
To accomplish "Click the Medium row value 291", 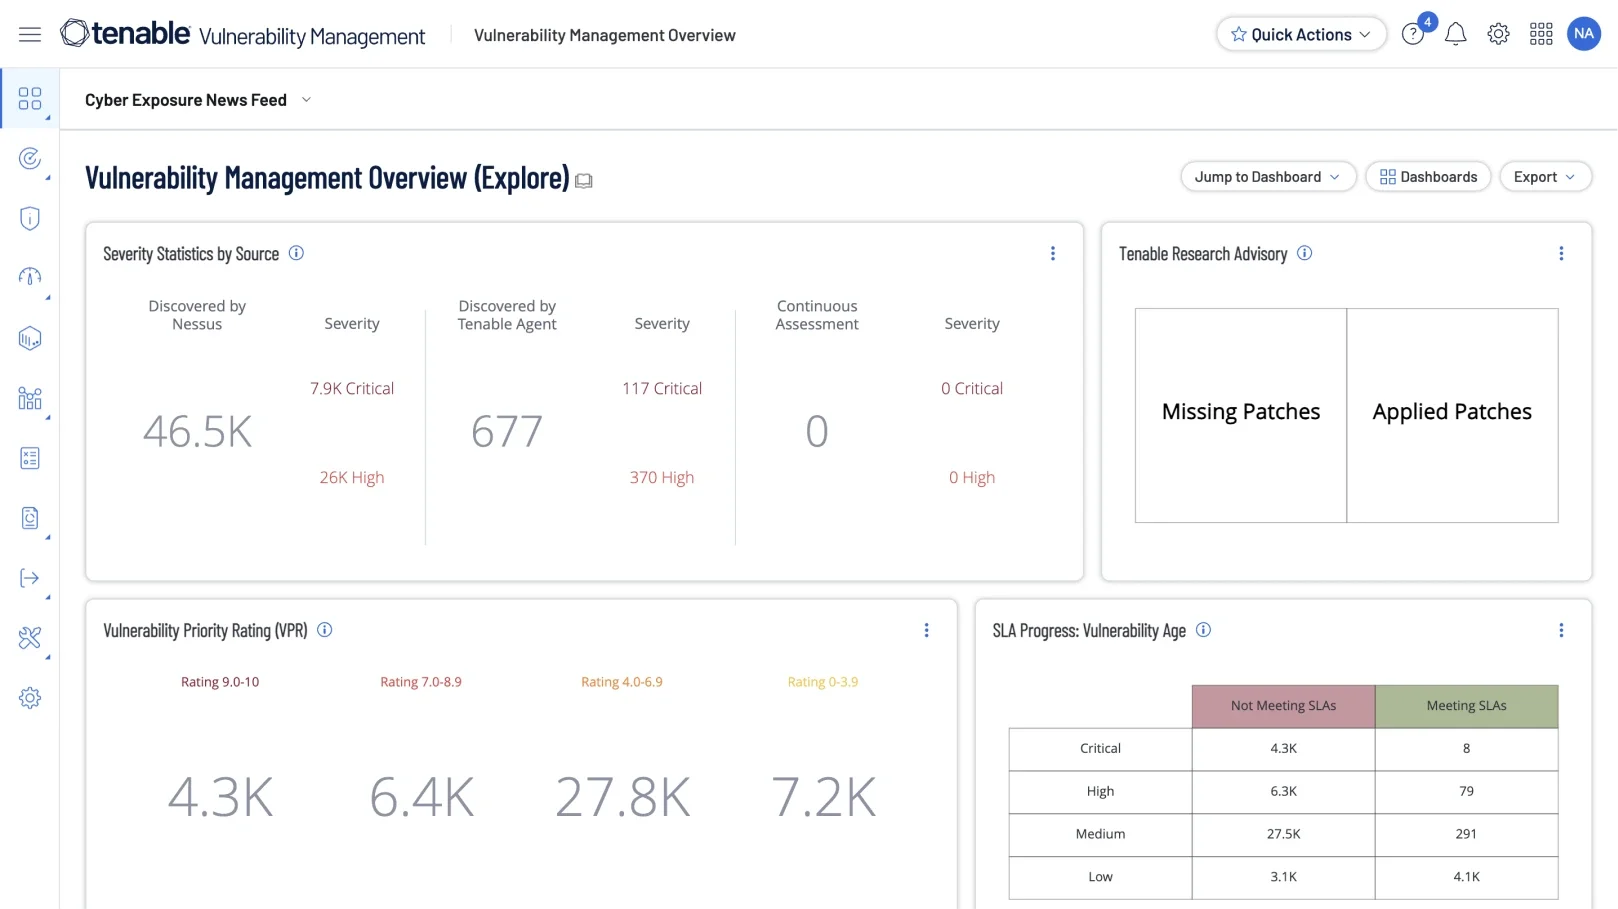I will pyautogui.click(x=1466, y=835).
